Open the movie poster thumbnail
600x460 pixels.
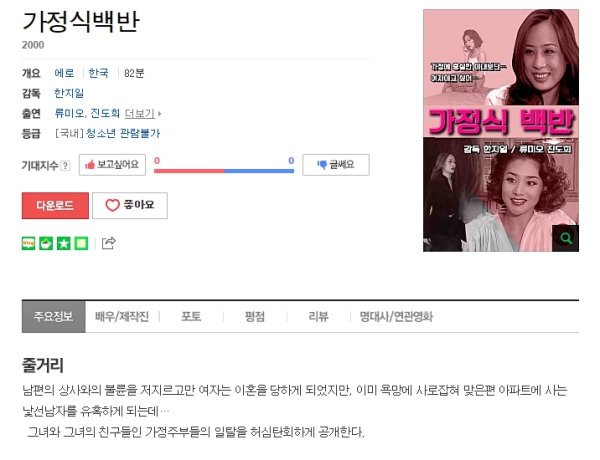(x=501, y=130)
